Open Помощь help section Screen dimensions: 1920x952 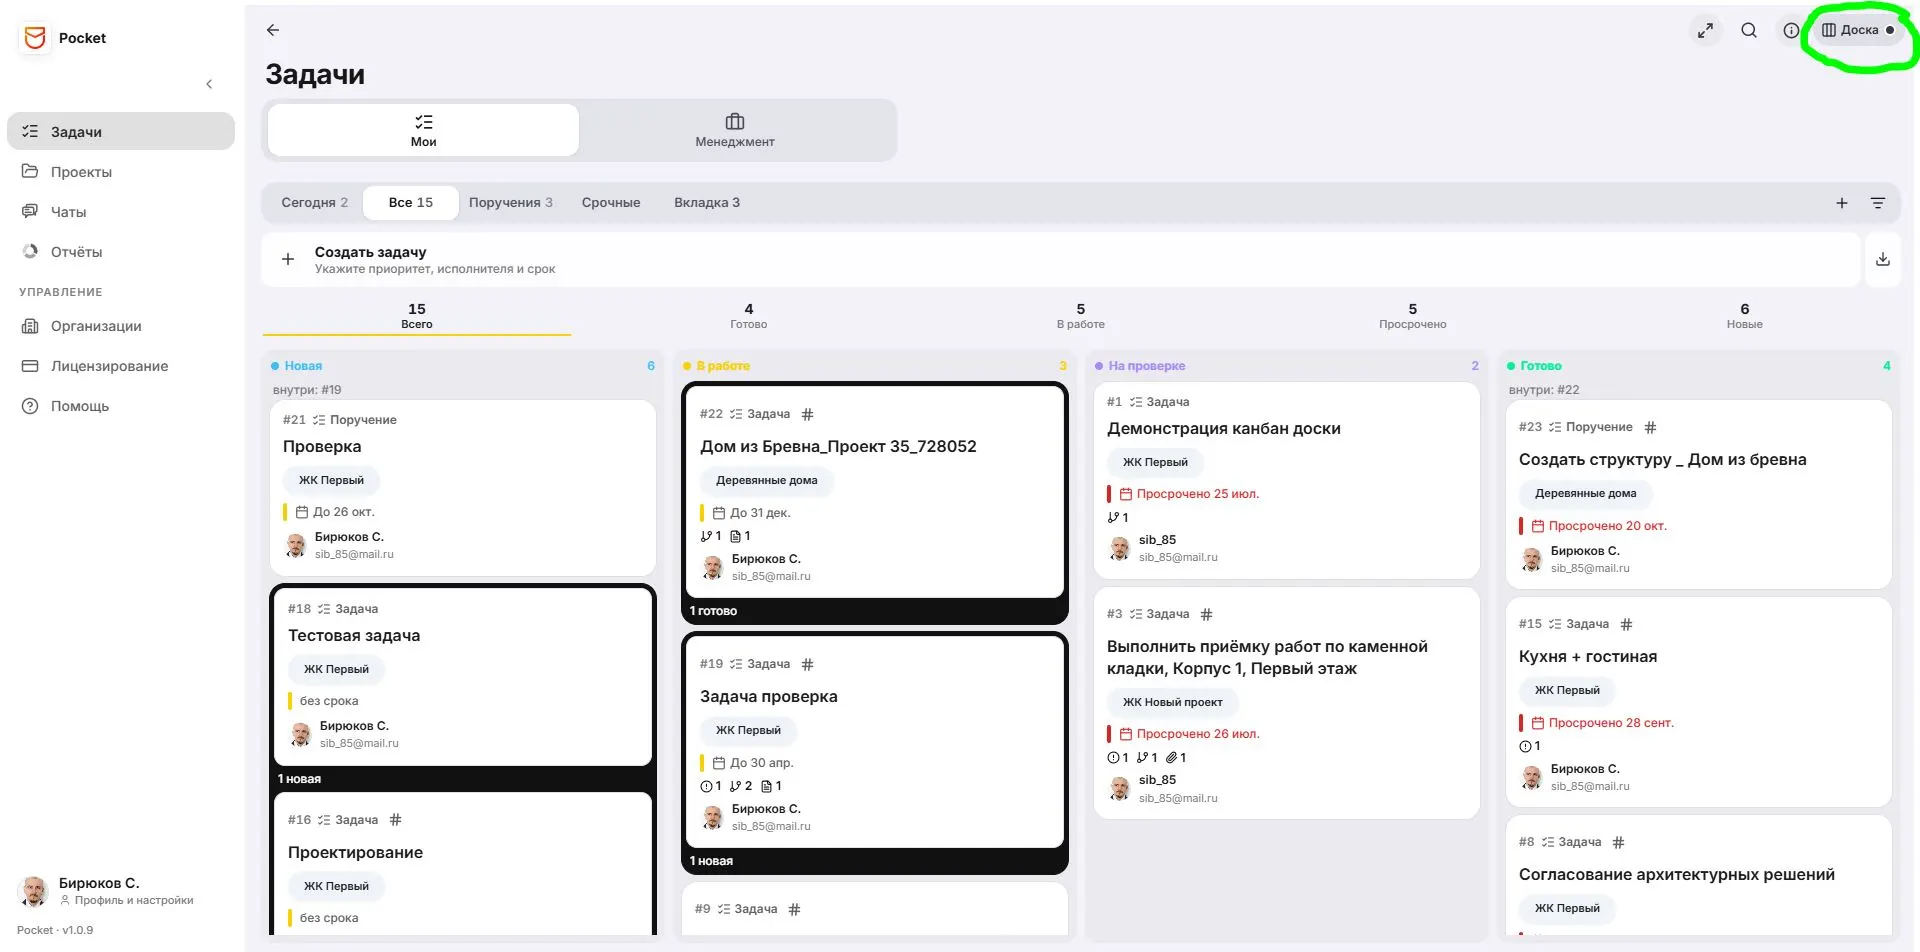click(x=121, y=406)
